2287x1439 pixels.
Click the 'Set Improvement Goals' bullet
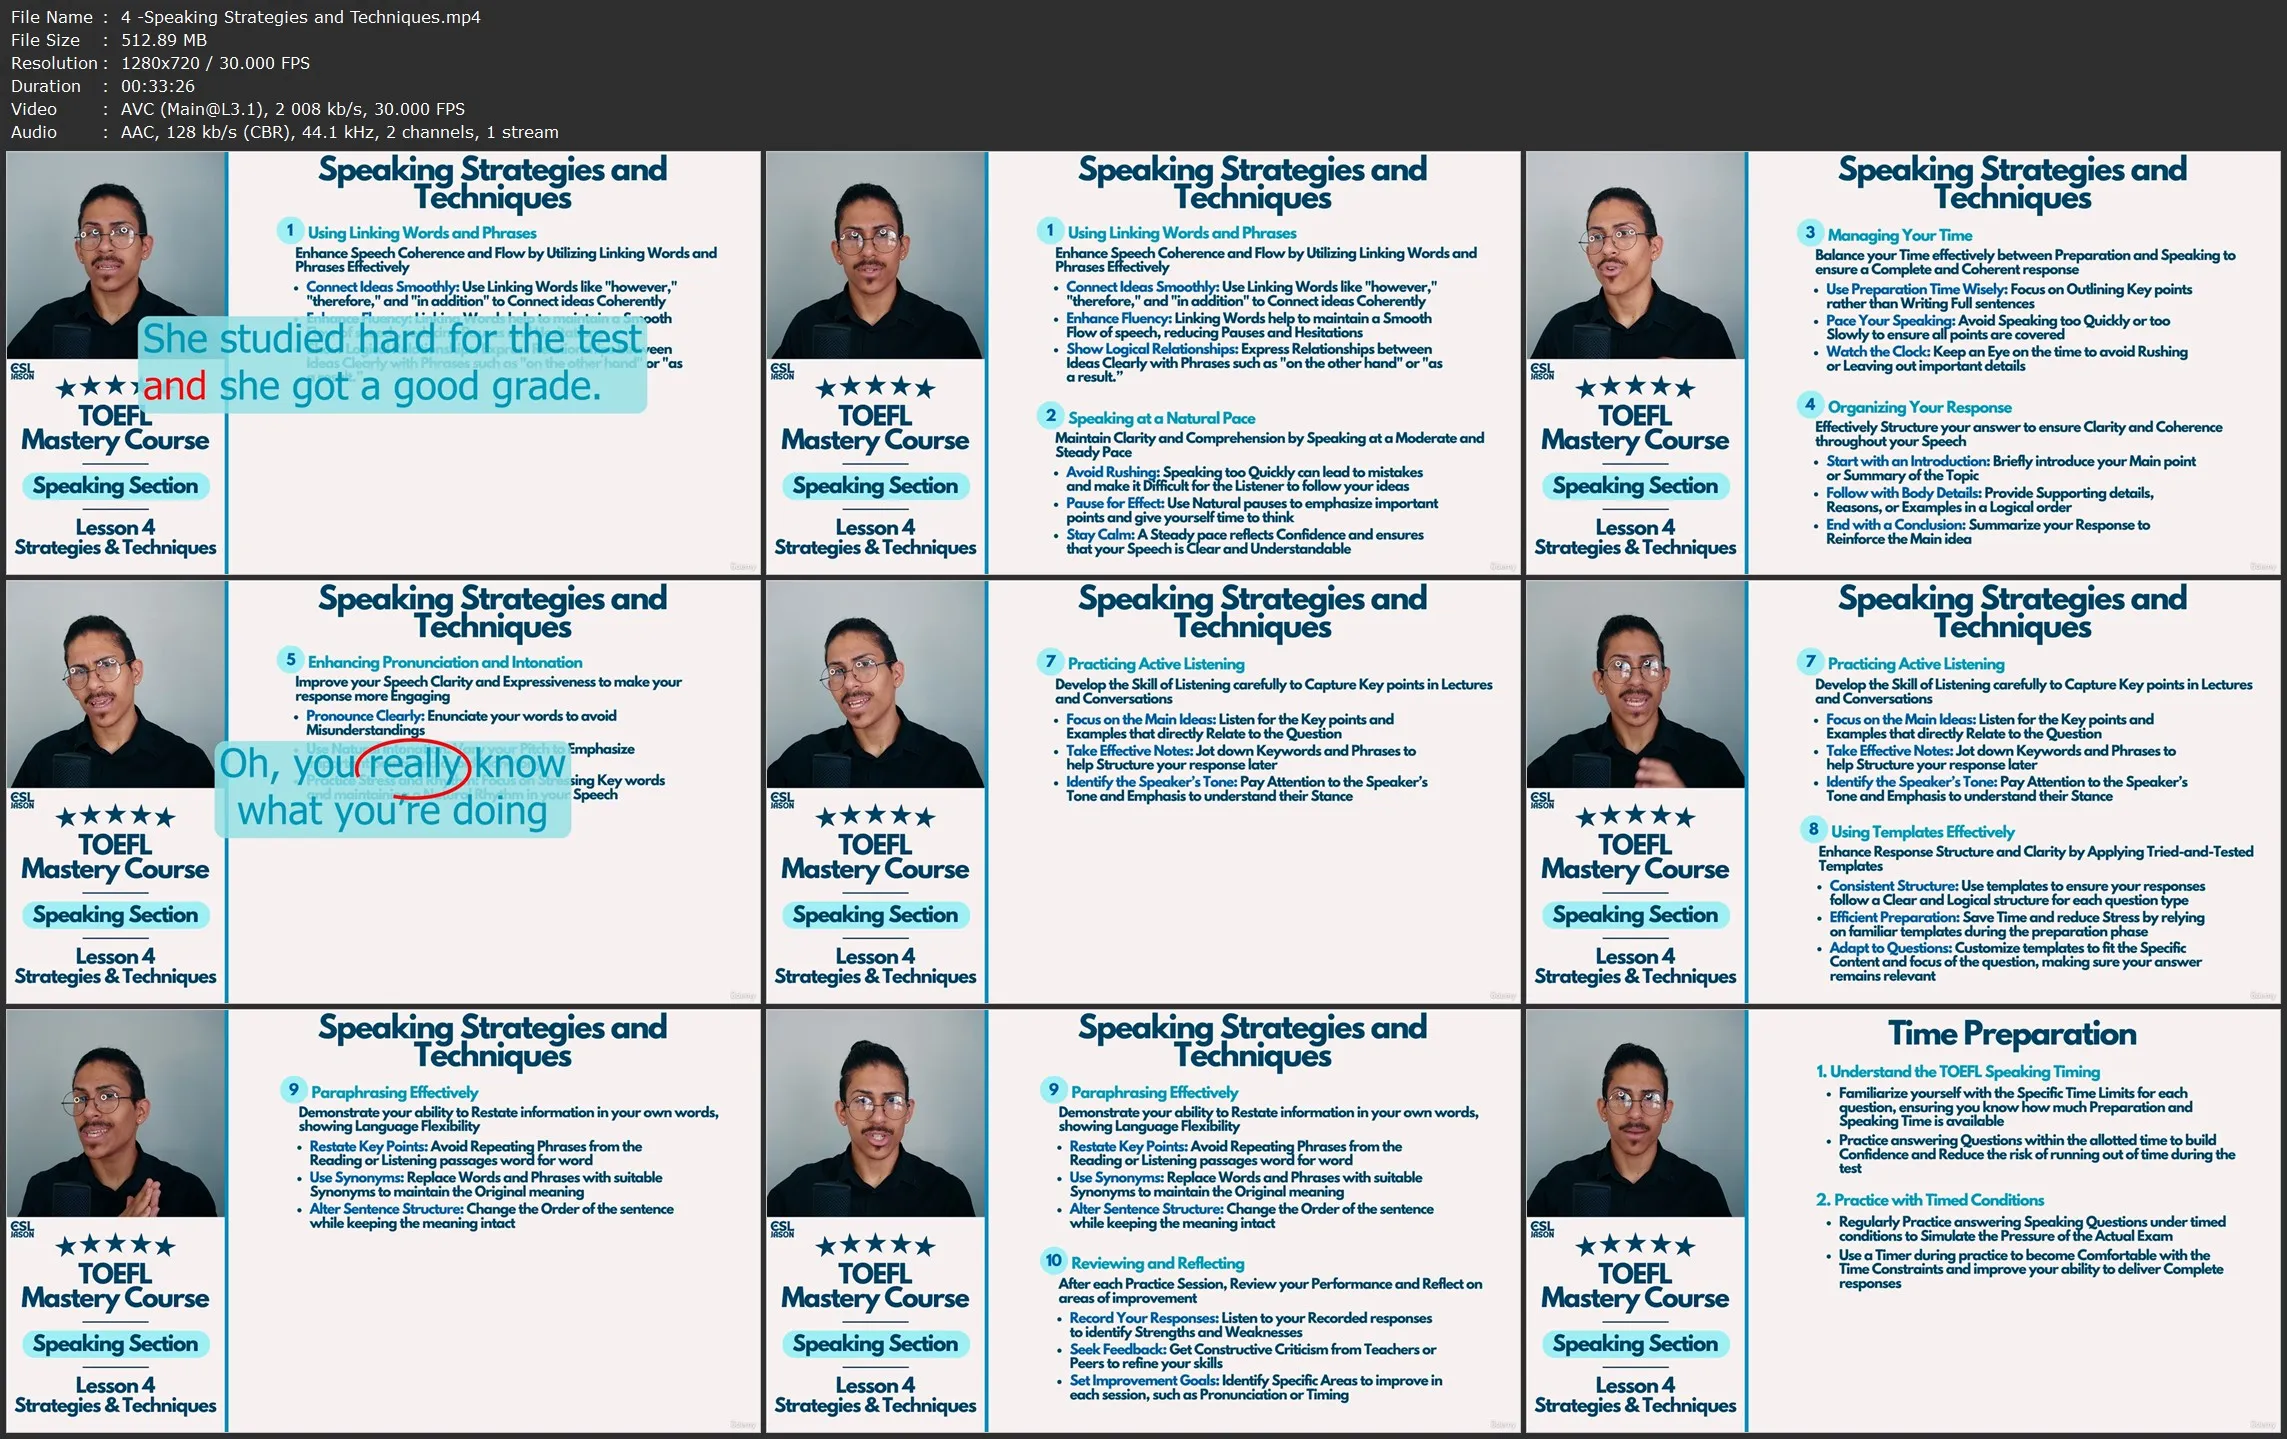1256,1387
